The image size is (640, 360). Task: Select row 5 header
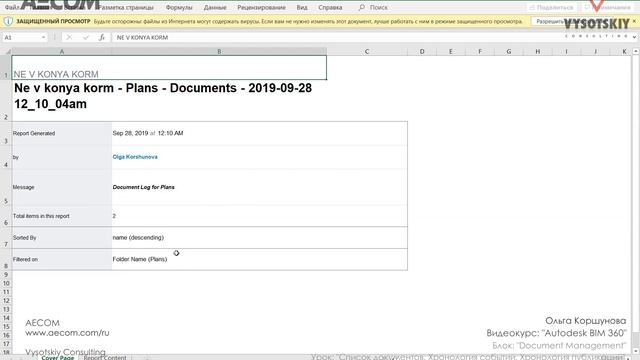(x=6, y=187)
